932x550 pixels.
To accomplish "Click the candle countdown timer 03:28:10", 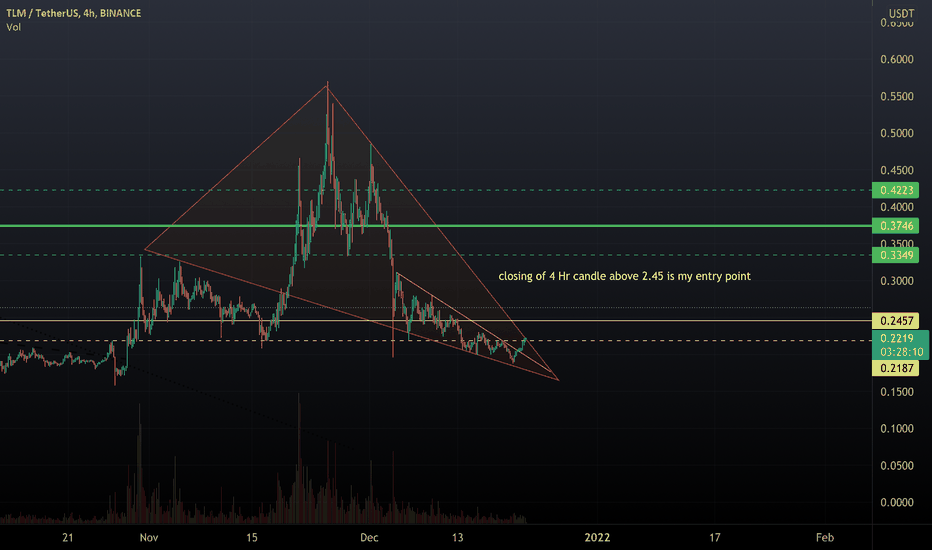I will tap(902, 352).
